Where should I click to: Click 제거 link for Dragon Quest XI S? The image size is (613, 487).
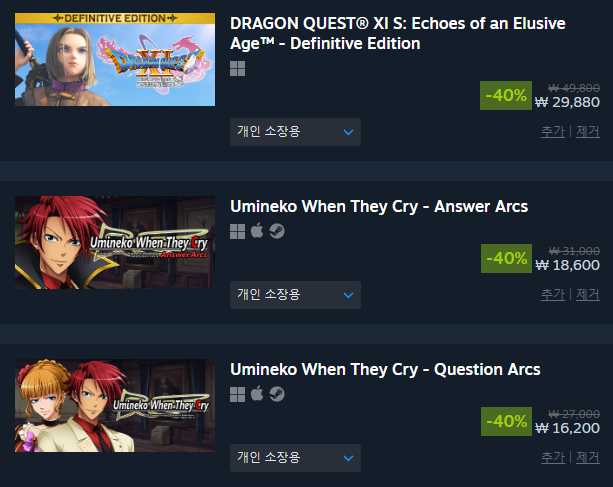(588, 132)
